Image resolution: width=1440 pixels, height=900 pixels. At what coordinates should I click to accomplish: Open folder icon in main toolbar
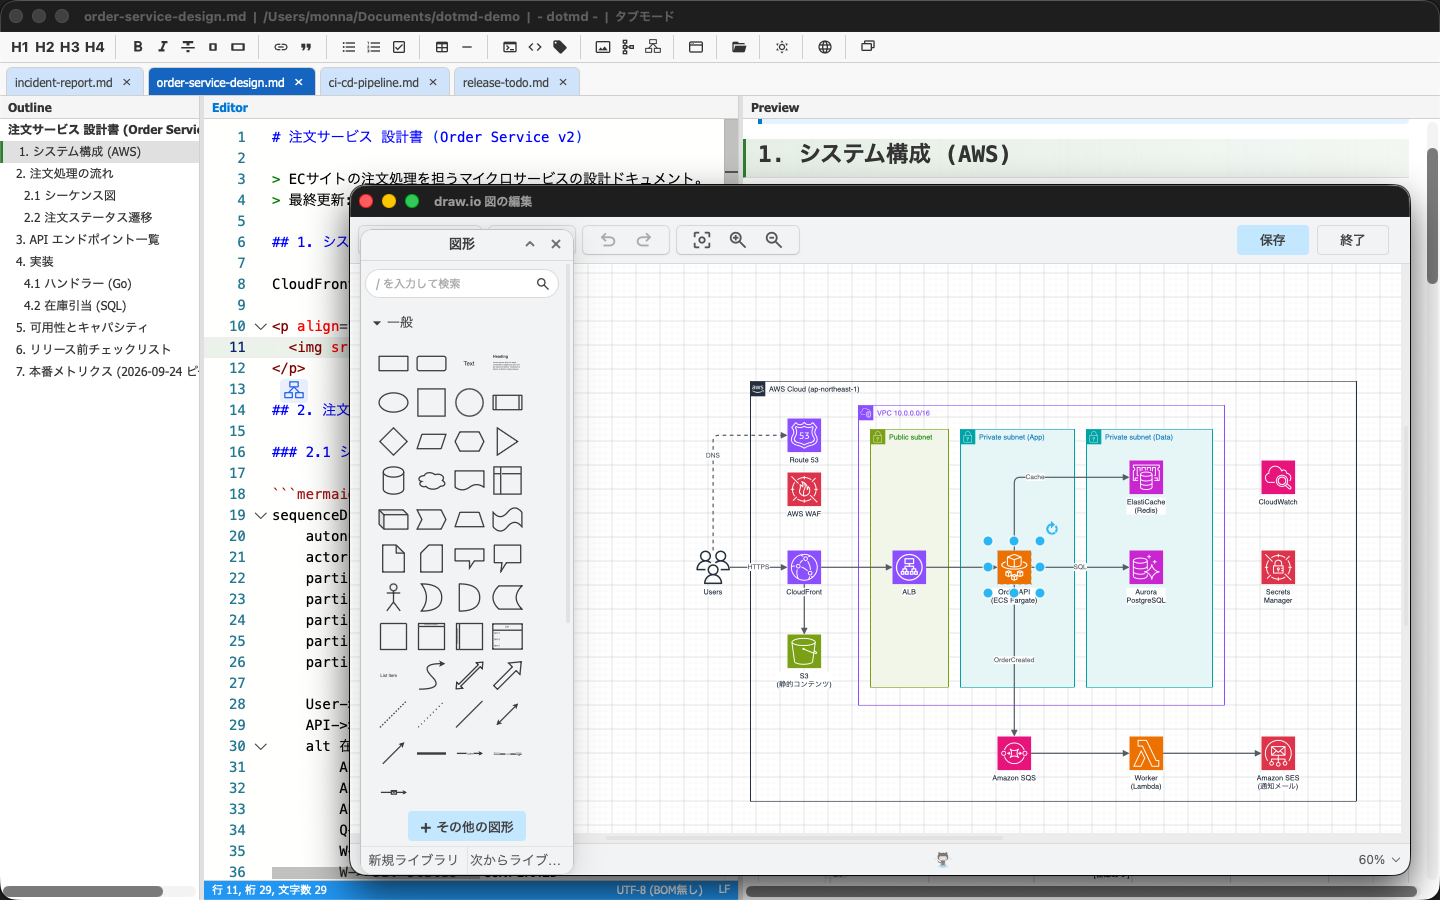pos(739,47)
